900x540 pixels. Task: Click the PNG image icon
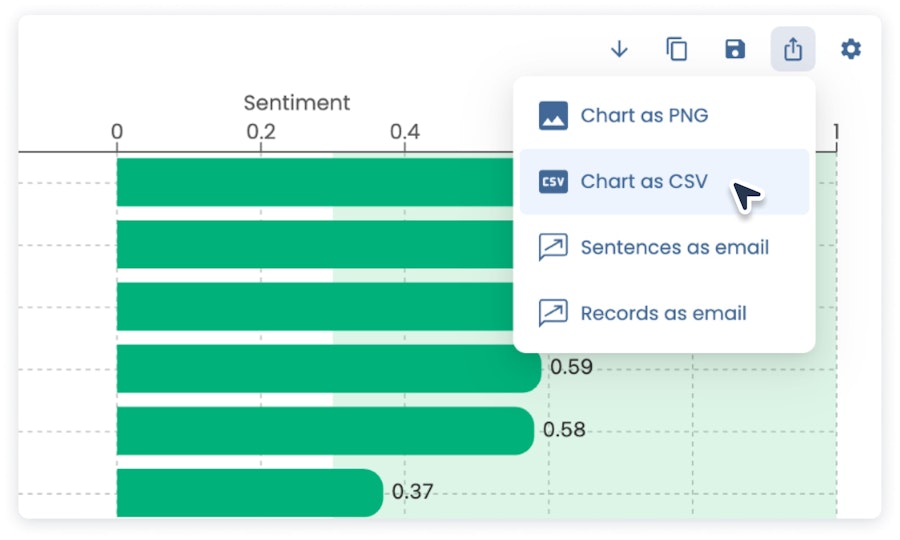click(x=553, y=115)
